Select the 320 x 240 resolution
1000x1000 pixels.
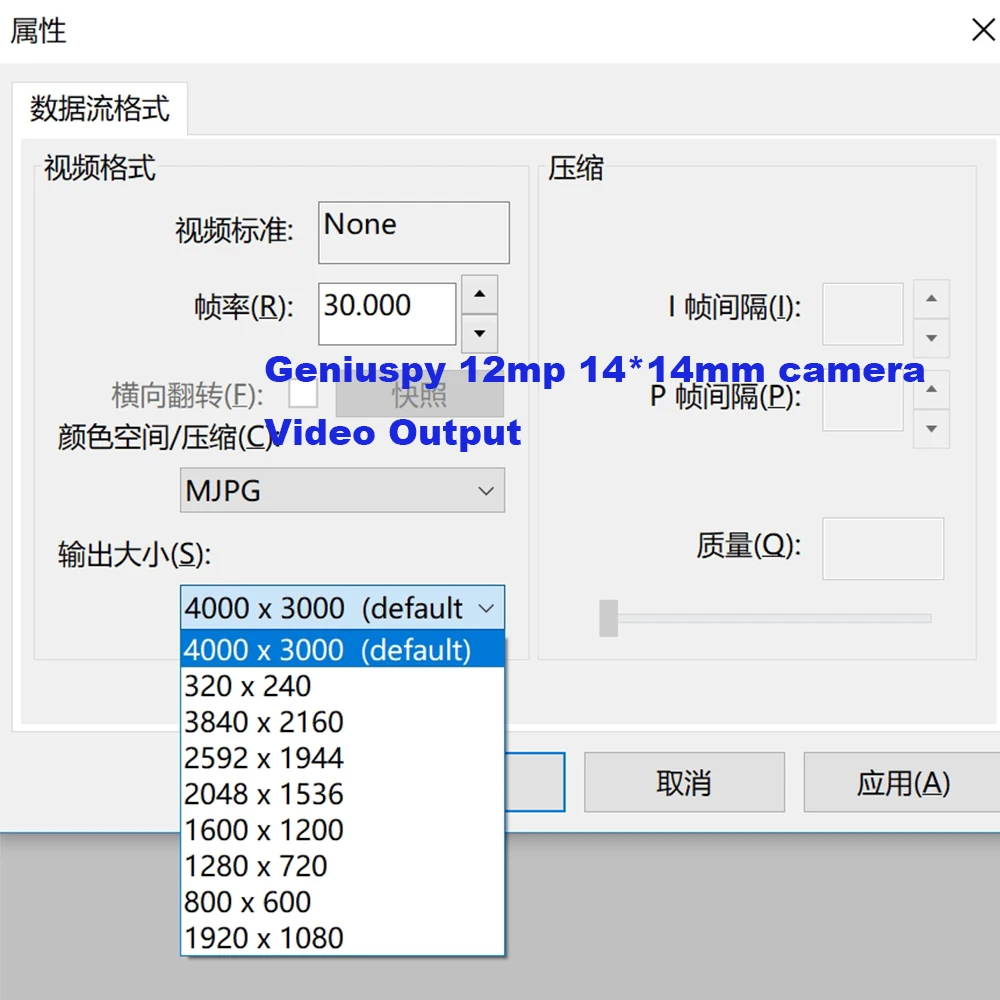[342, 686]
